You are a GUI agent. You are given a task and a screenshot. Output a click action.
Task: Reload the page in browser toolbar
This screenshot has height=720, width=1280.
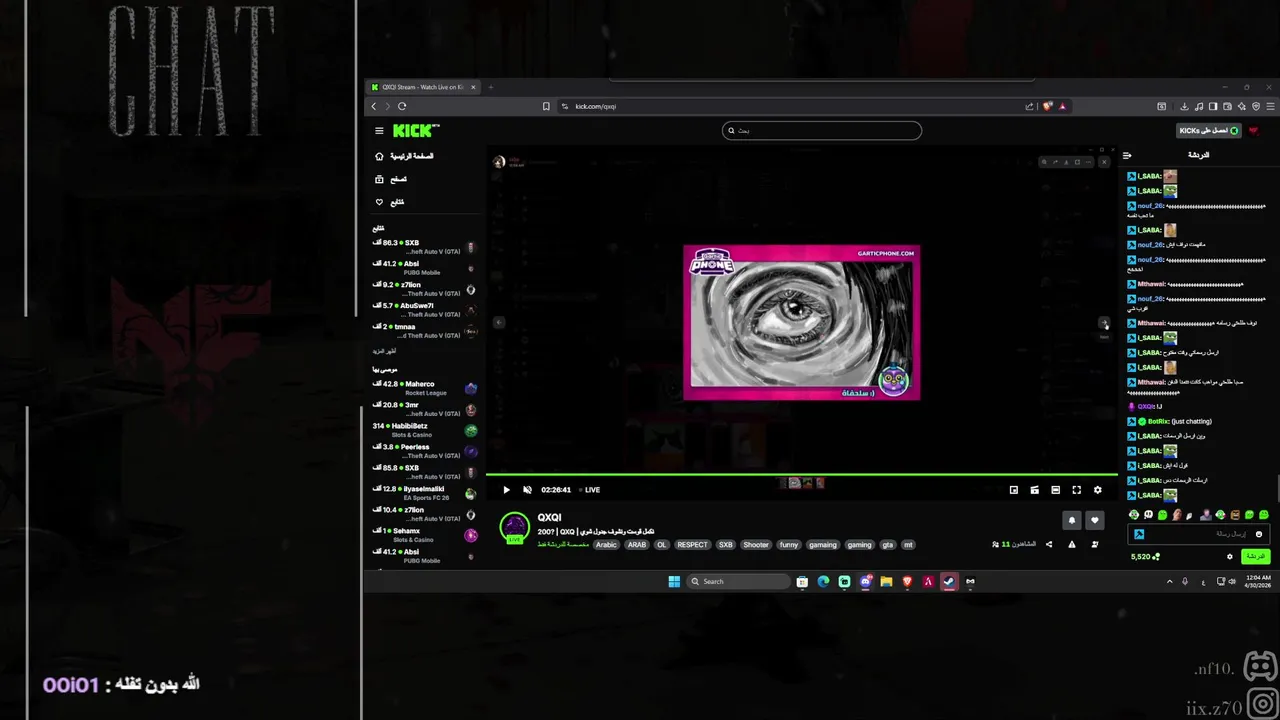pos(402,106)
